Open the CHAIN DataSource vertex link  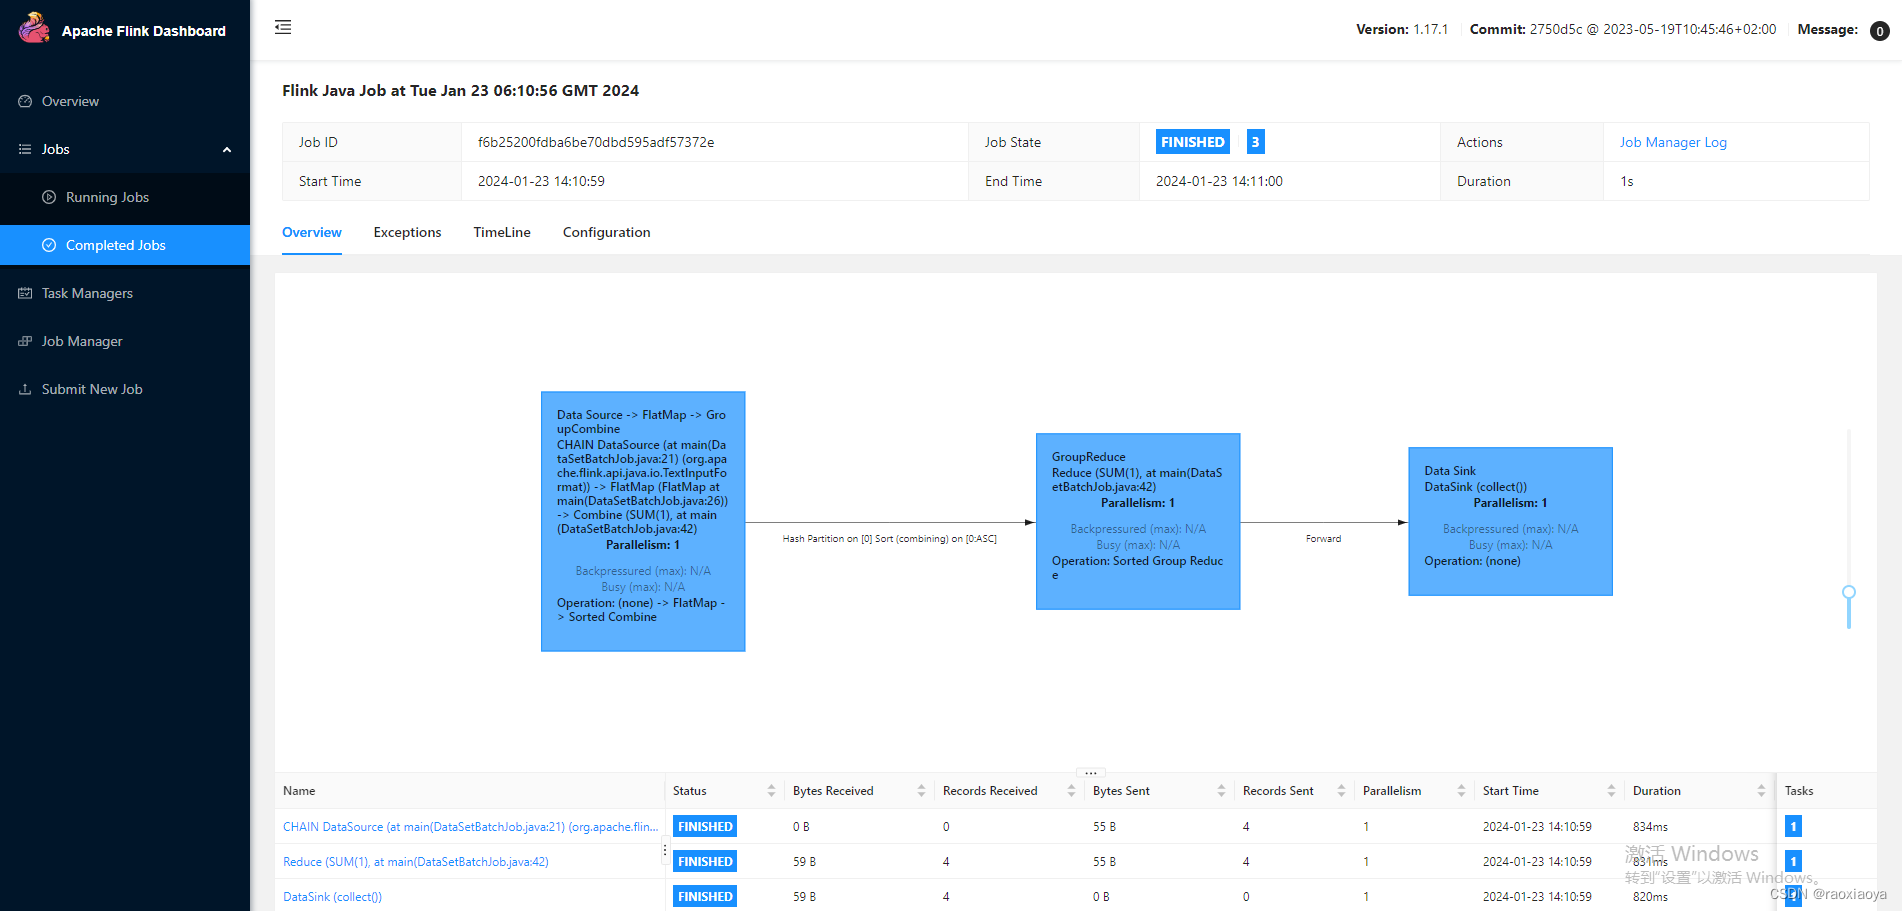pos(470,827)
